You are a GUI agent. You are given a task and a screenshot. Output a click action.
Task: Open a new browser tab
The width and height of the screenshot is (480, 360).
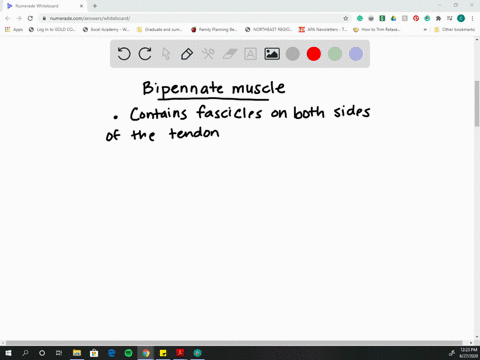click(95, 6)
